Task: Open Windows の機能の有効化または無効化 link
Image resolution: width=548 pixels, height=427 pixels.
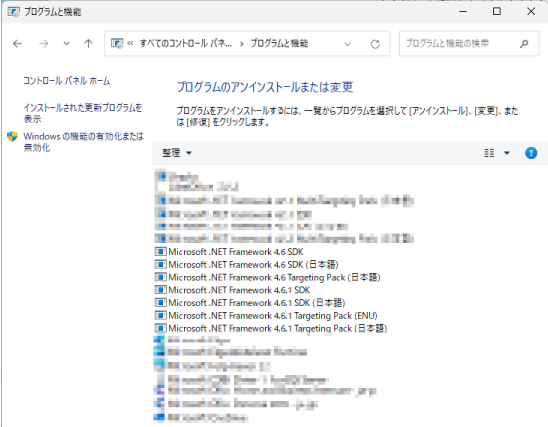Action: point(84,142)
